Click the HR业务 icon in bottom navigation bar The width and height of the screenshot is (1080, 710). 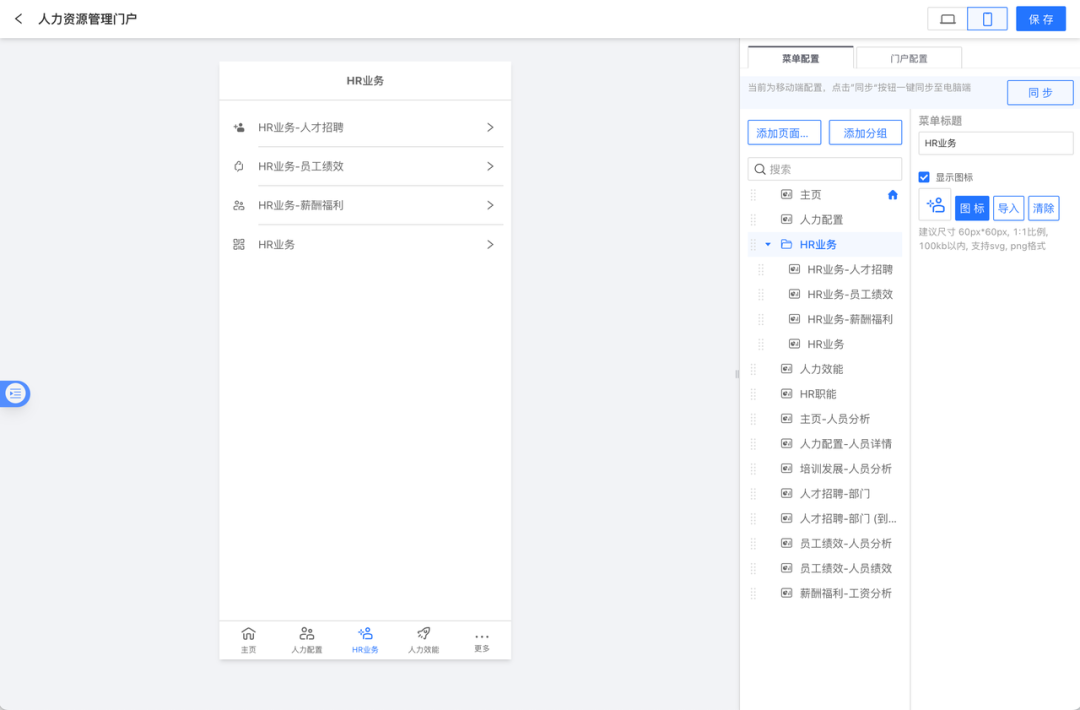click(x=365, y=634)
